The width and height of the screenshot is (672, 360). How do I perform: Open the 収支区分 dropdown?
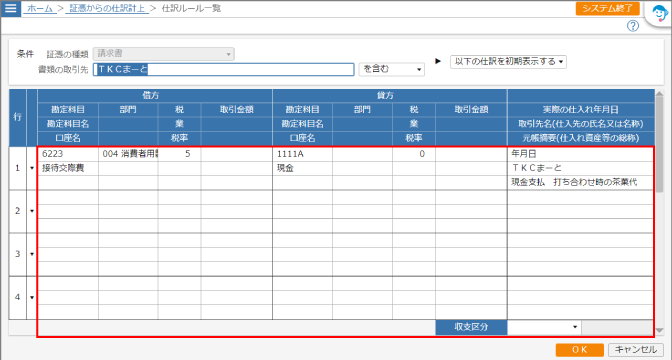pyautogui.click(x=544, y=327)
